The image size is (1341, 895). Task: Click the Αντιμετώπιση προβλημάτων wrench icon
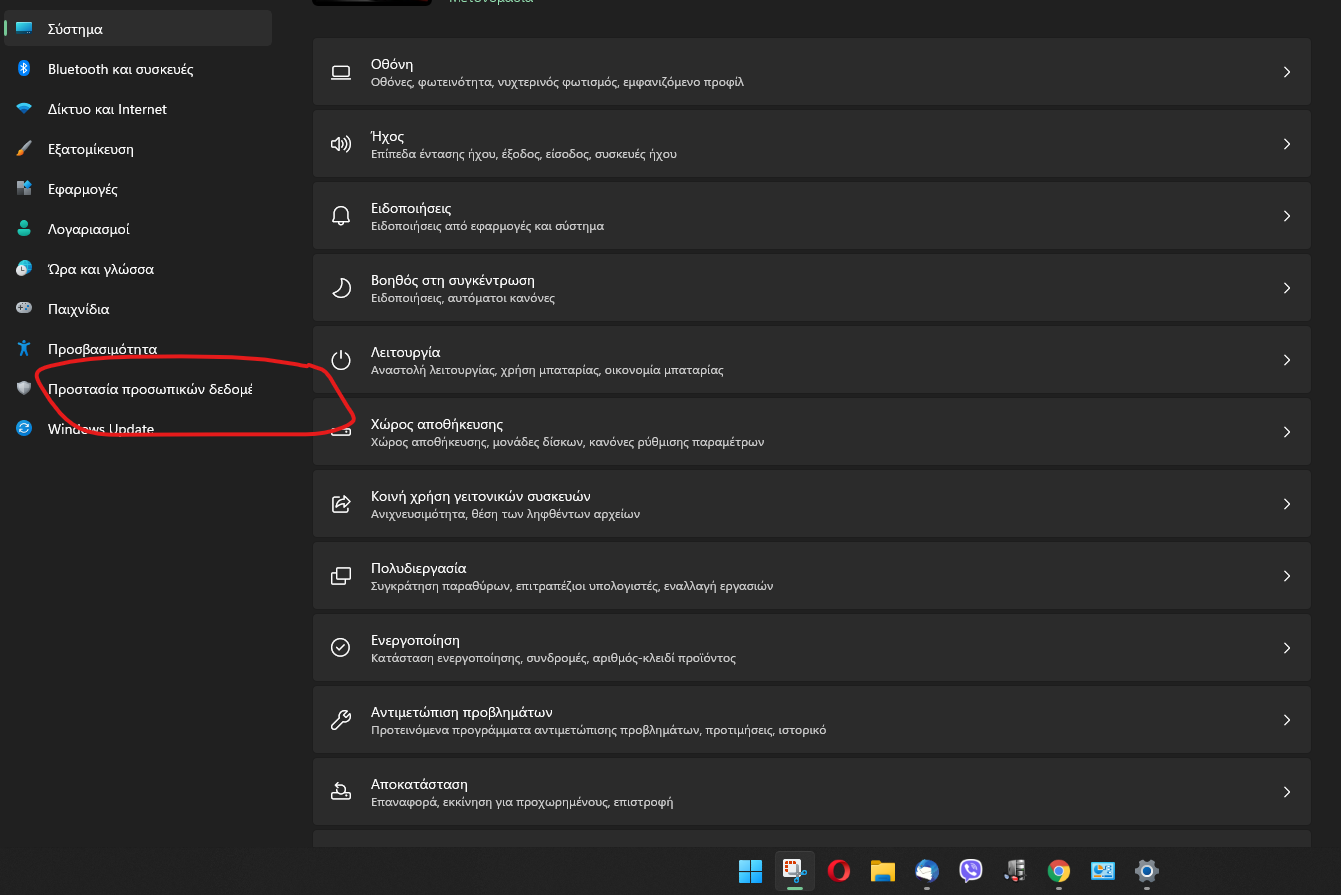341,720
